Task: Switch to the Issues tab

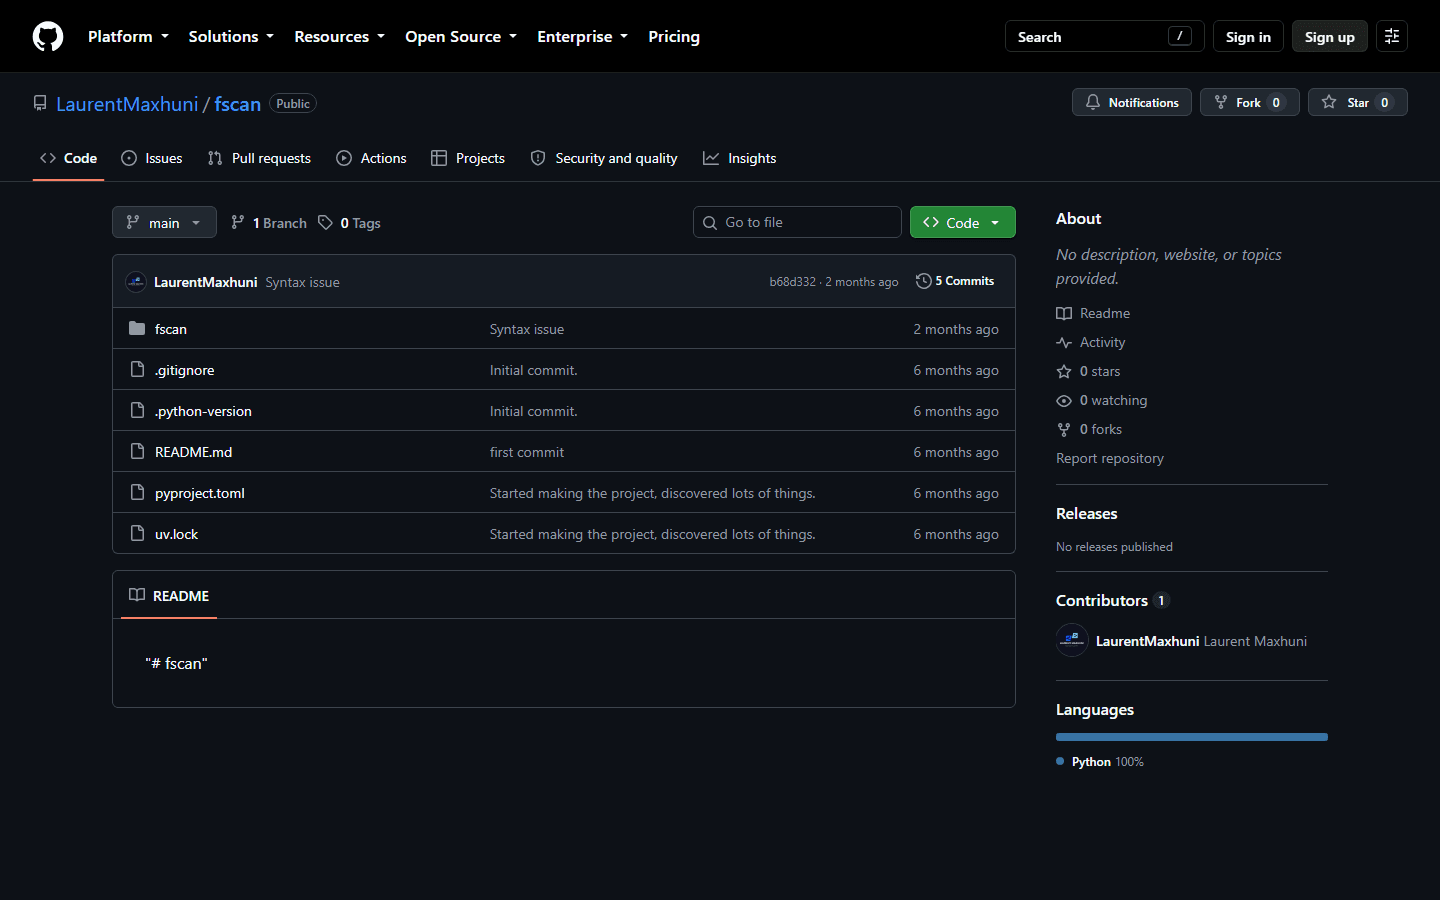Action: coord(152,158)
